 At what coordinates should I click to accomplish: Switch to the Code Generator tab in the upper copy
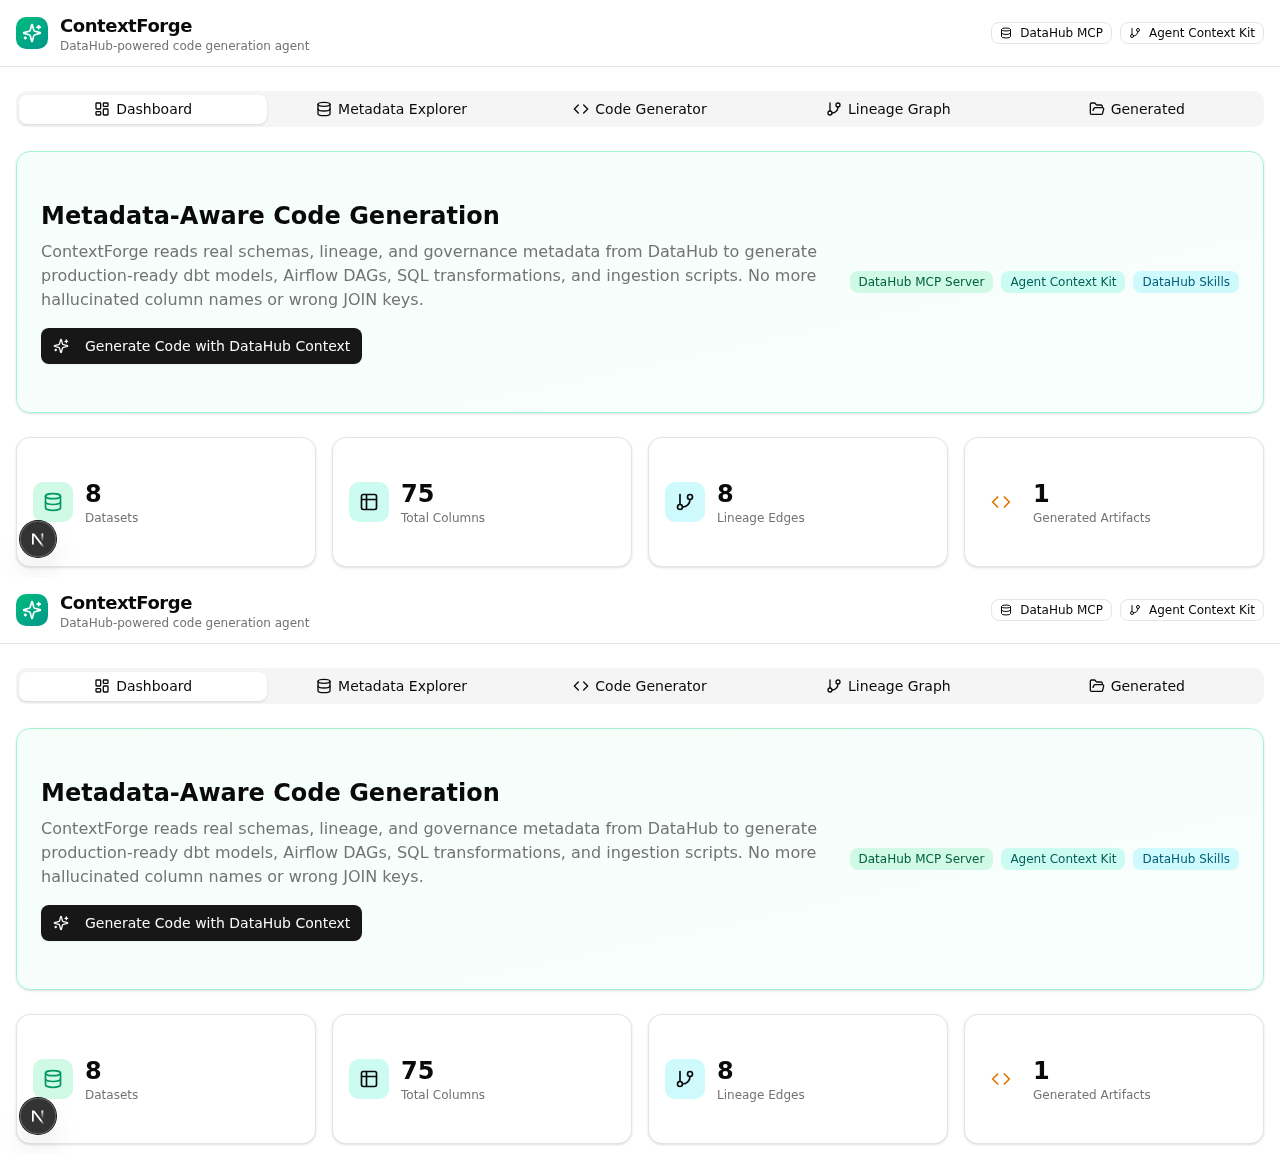click(640, 109)
